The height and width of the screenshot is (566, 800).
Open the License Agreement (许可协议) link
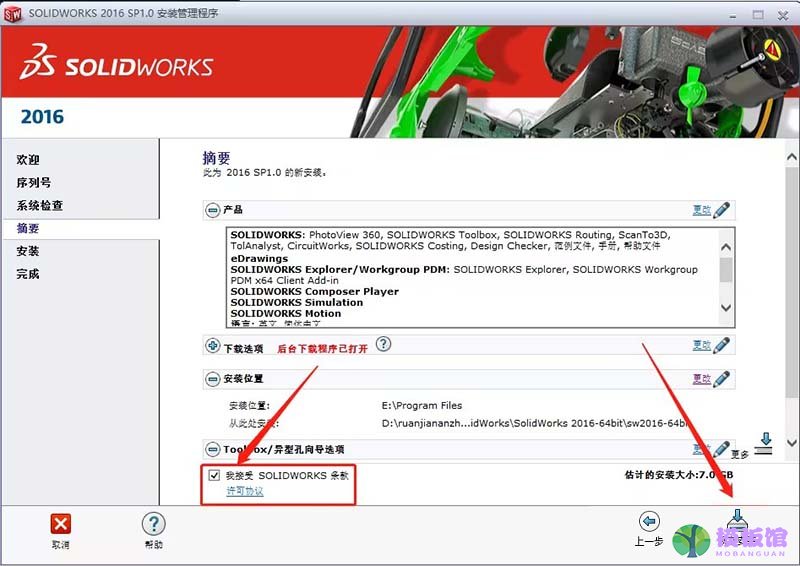point(245,491)
